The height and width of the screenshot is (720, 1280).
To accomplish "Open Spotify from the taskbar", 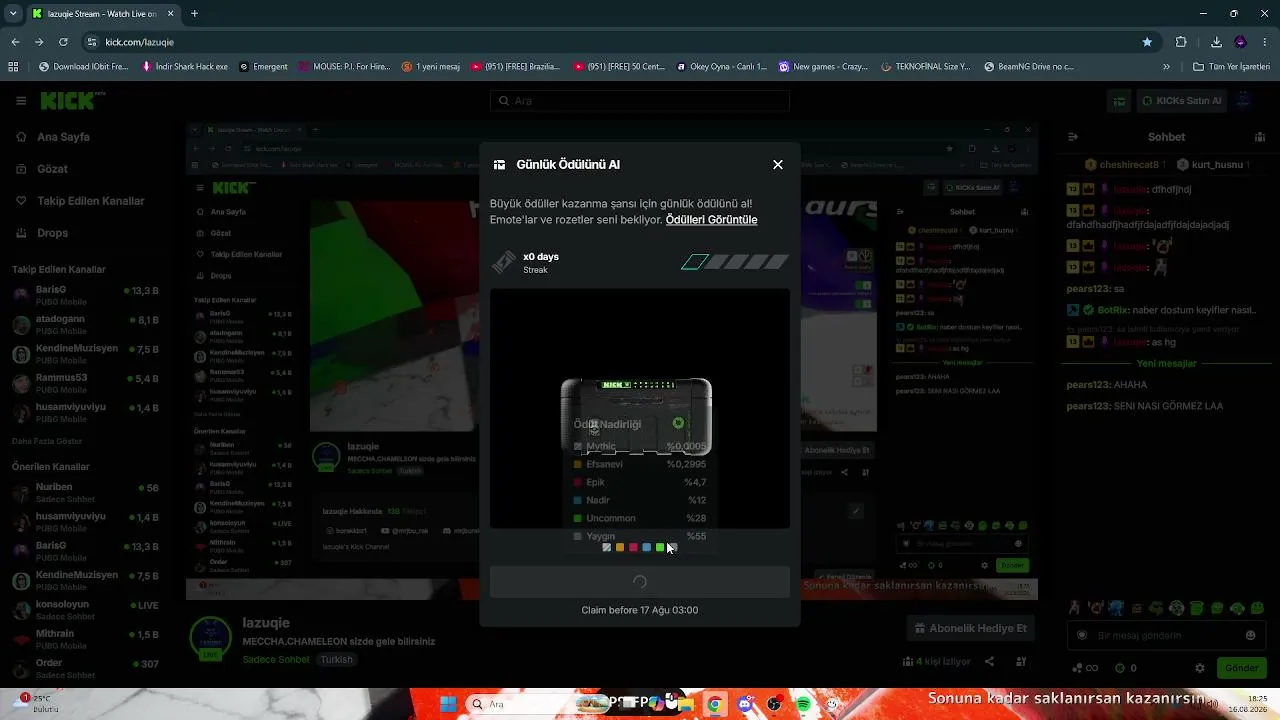I will point(804,704).
